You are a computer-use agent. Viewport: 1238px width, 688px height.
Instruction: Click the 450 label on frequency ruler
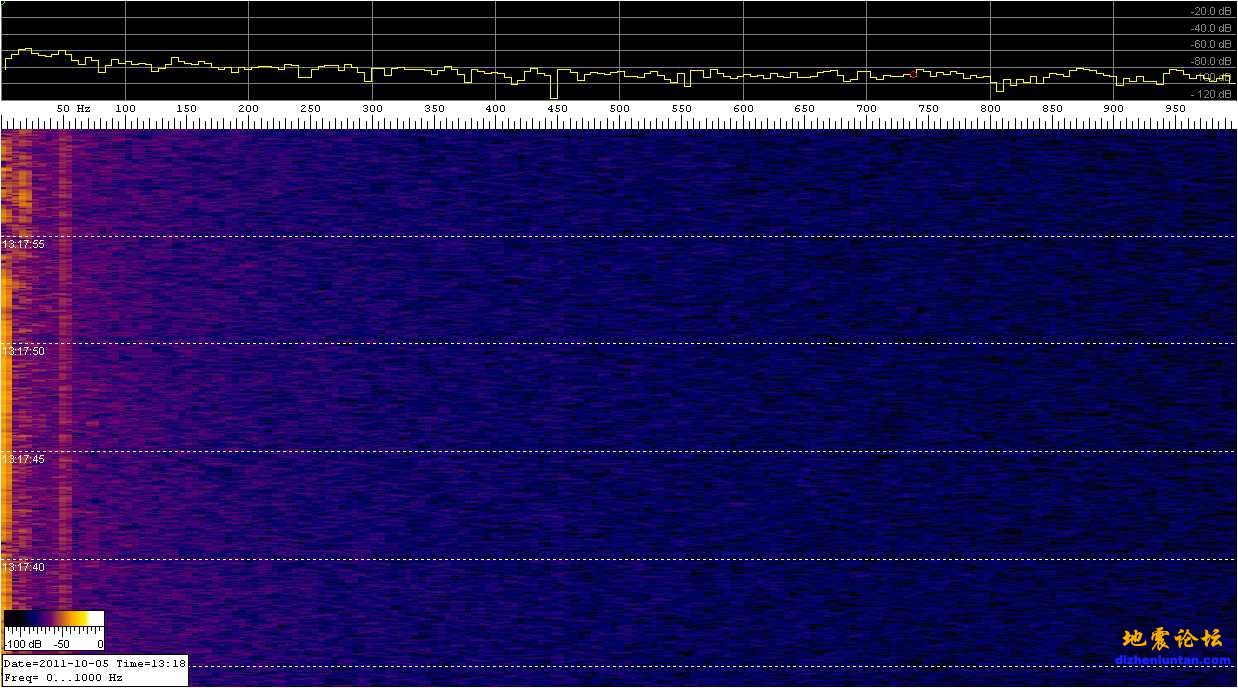557,108
